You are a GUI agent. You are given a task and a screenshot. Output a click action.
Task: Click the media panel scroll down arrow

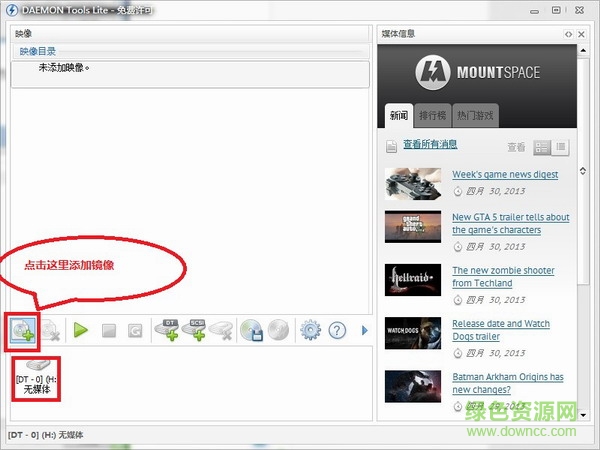583,415
